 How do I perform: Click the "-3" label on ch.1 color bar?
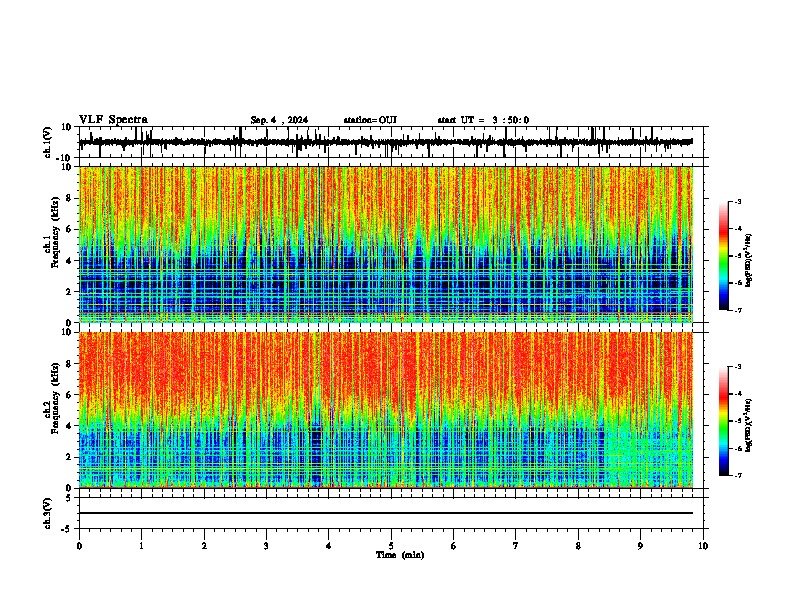pyautogui.click(x=737, y=202)
